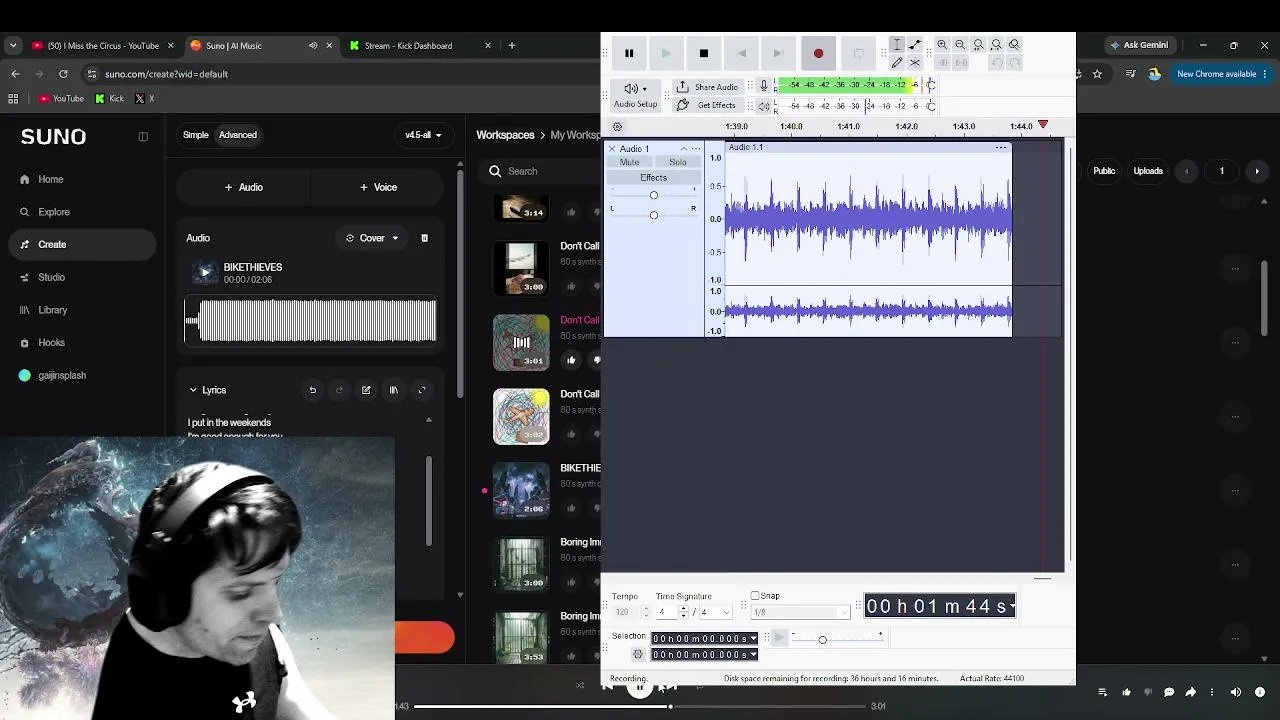1280x720 pixels.
Task: Open the Workspaces breadcrumb link
Action: coord(505,135)
